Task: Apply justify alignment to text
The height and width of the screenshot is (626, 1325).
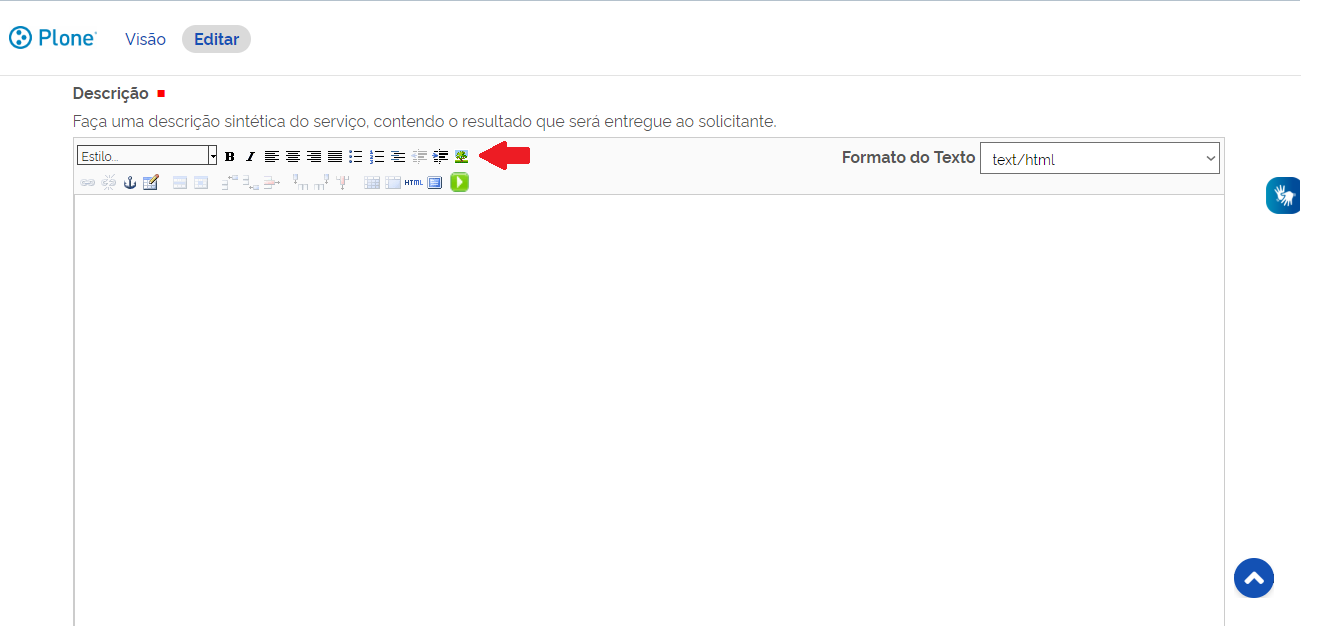Action: 334,156
